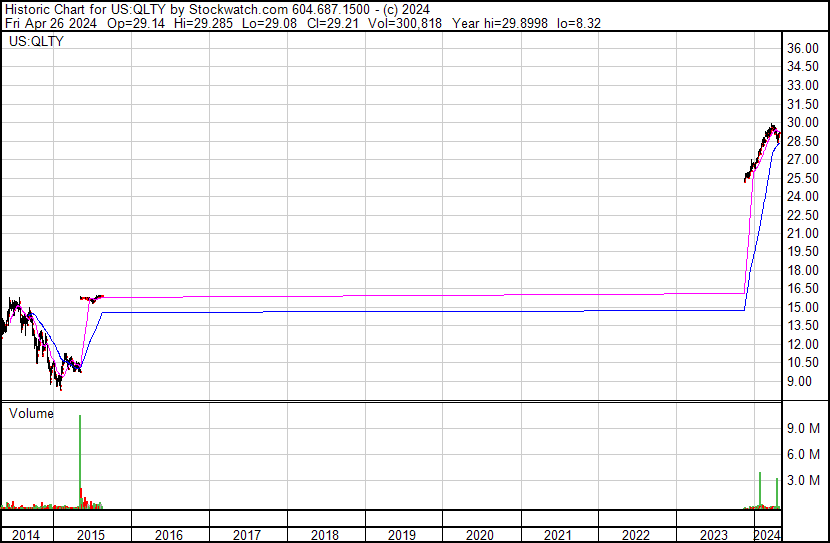This screenshot has width=830, height=543.
Task: Click the price low near 9 in 2014
Action: pyautogui.click(x=59, y=382)
